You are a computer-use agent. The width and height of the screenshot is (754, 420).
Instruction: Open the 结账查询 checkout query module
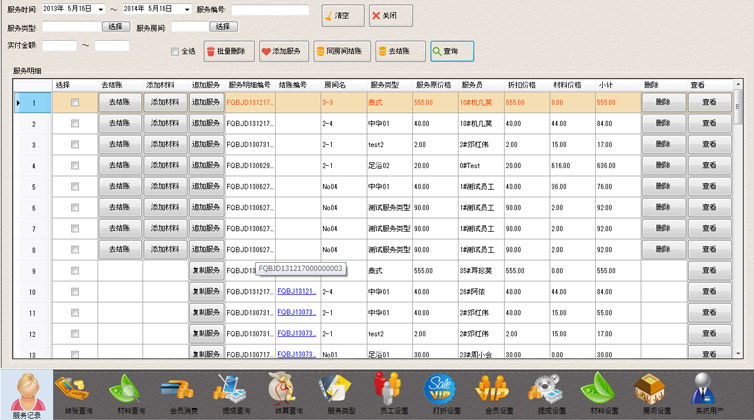pos(79,395)
